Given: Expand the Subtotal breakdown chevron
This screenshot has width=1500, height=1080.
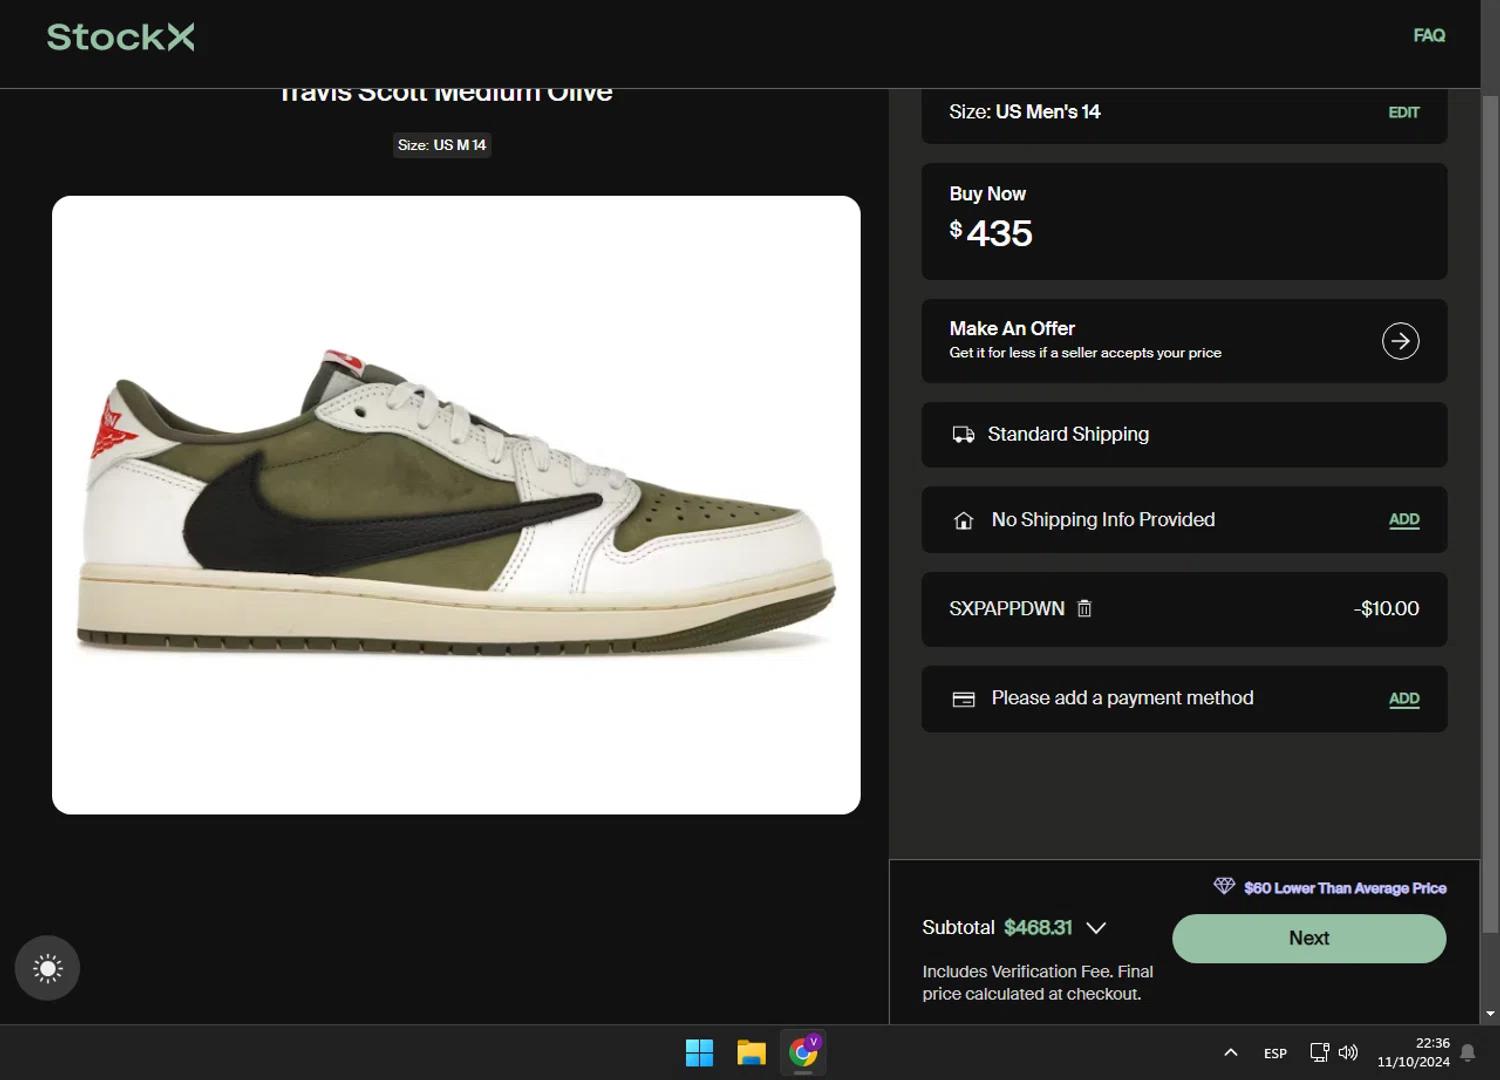Looking at the screenshot, I should [x=1096, y=928].
